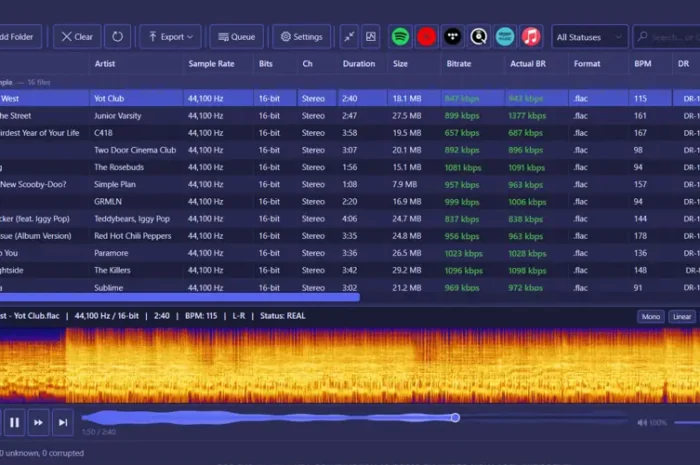The width and height of the screenshot is (700, 465).
Task: Open the Settings button
Action: 301,37
